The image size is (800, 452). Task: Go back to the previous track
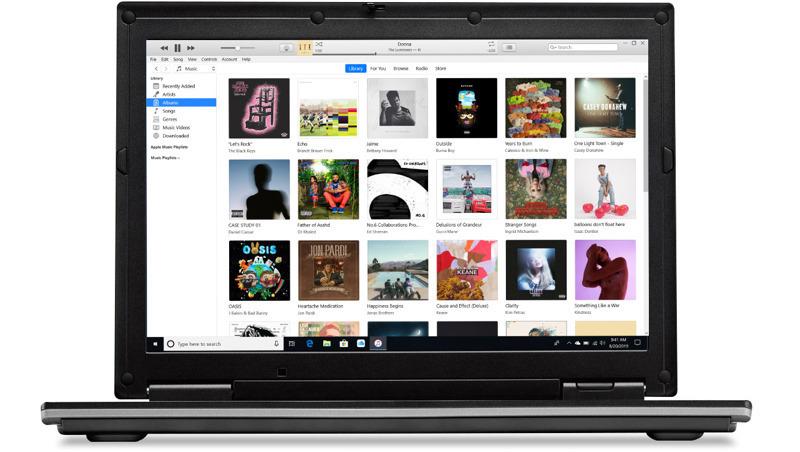pyautogui.click(x=164, y=47)
